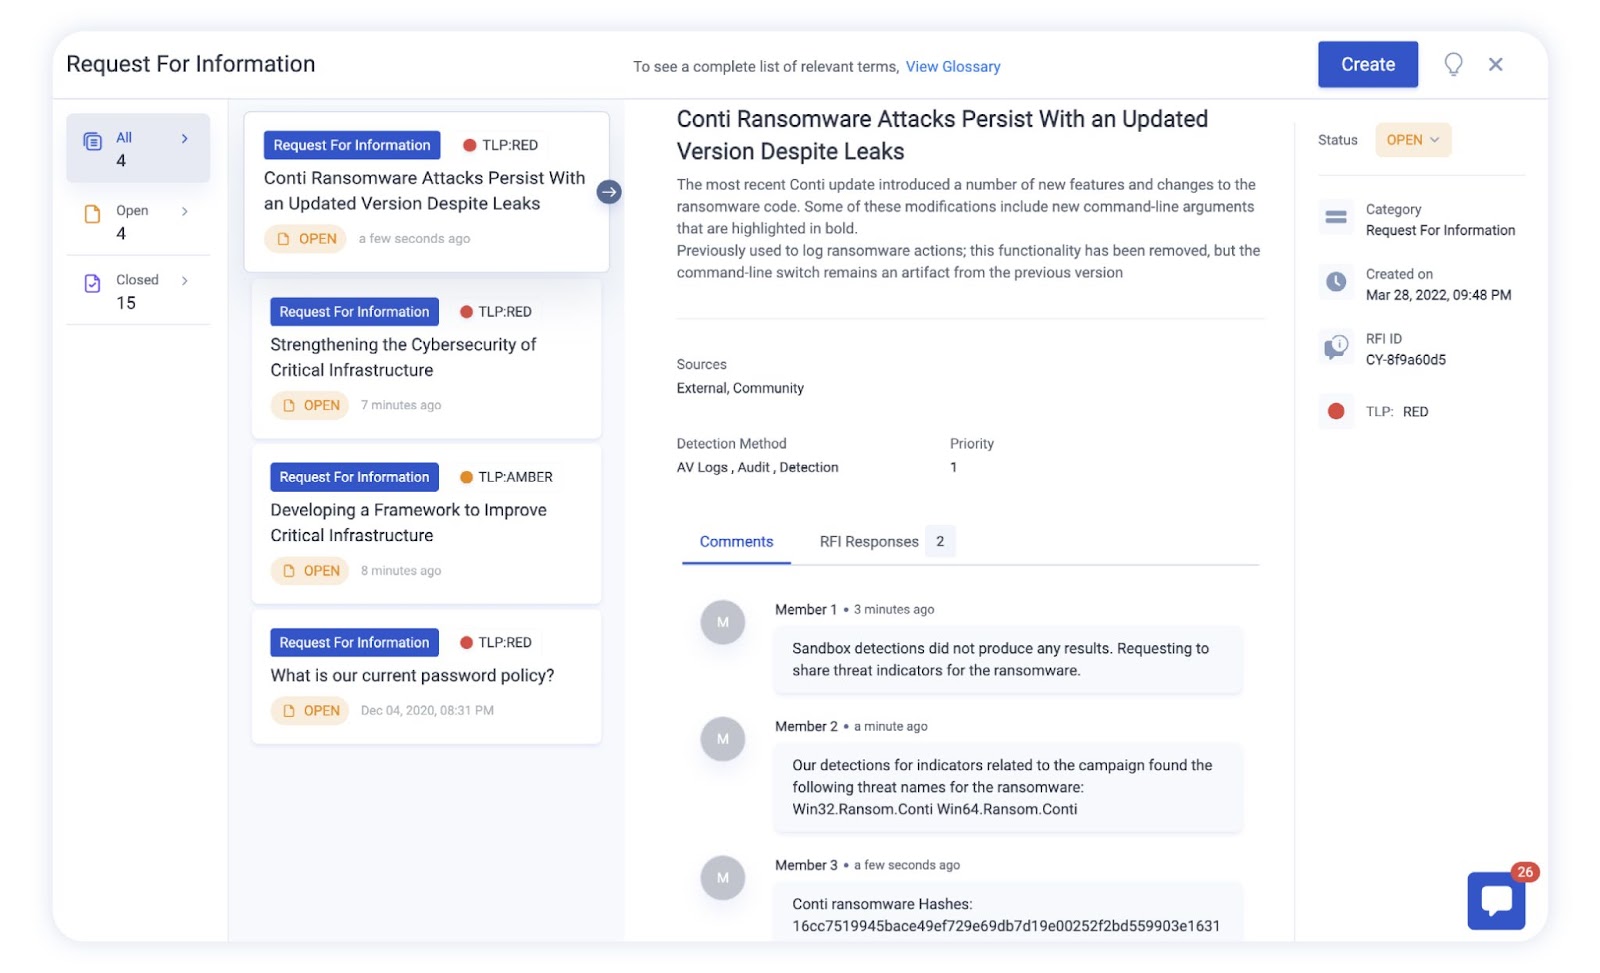The height and width of the screenshot is (973, 1600).
Task: Click the Conti ransomware Hashes comment
Action: [x=1007, y=911]
